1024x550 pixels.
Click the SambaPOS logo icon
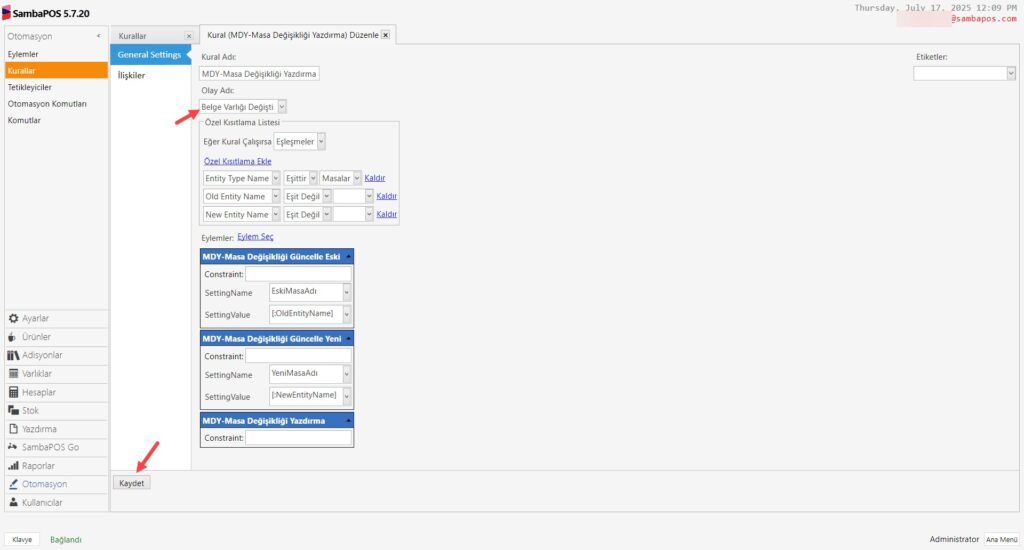pyautogui.click(x=7, y=13)
